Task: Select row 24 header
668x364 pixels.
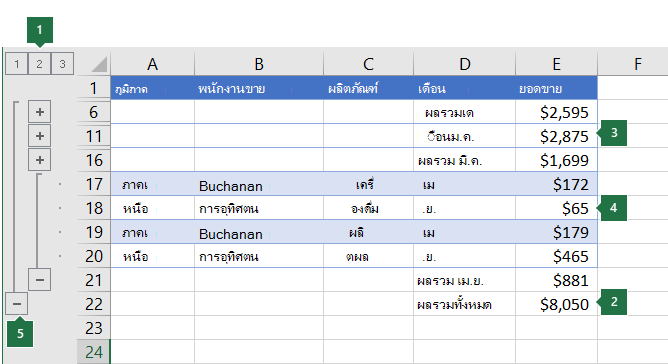Action: tap(94, 352)
